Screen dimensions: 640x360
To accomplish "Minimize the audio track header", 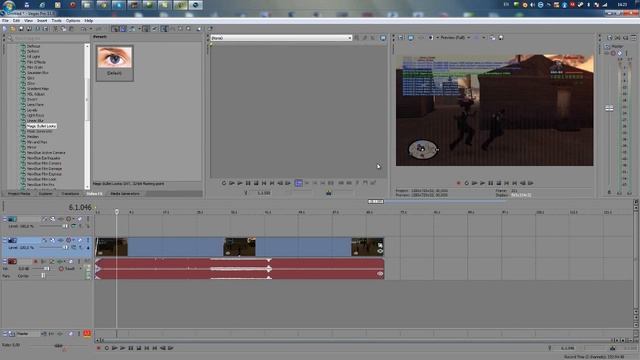I will [x=5, y=261].
